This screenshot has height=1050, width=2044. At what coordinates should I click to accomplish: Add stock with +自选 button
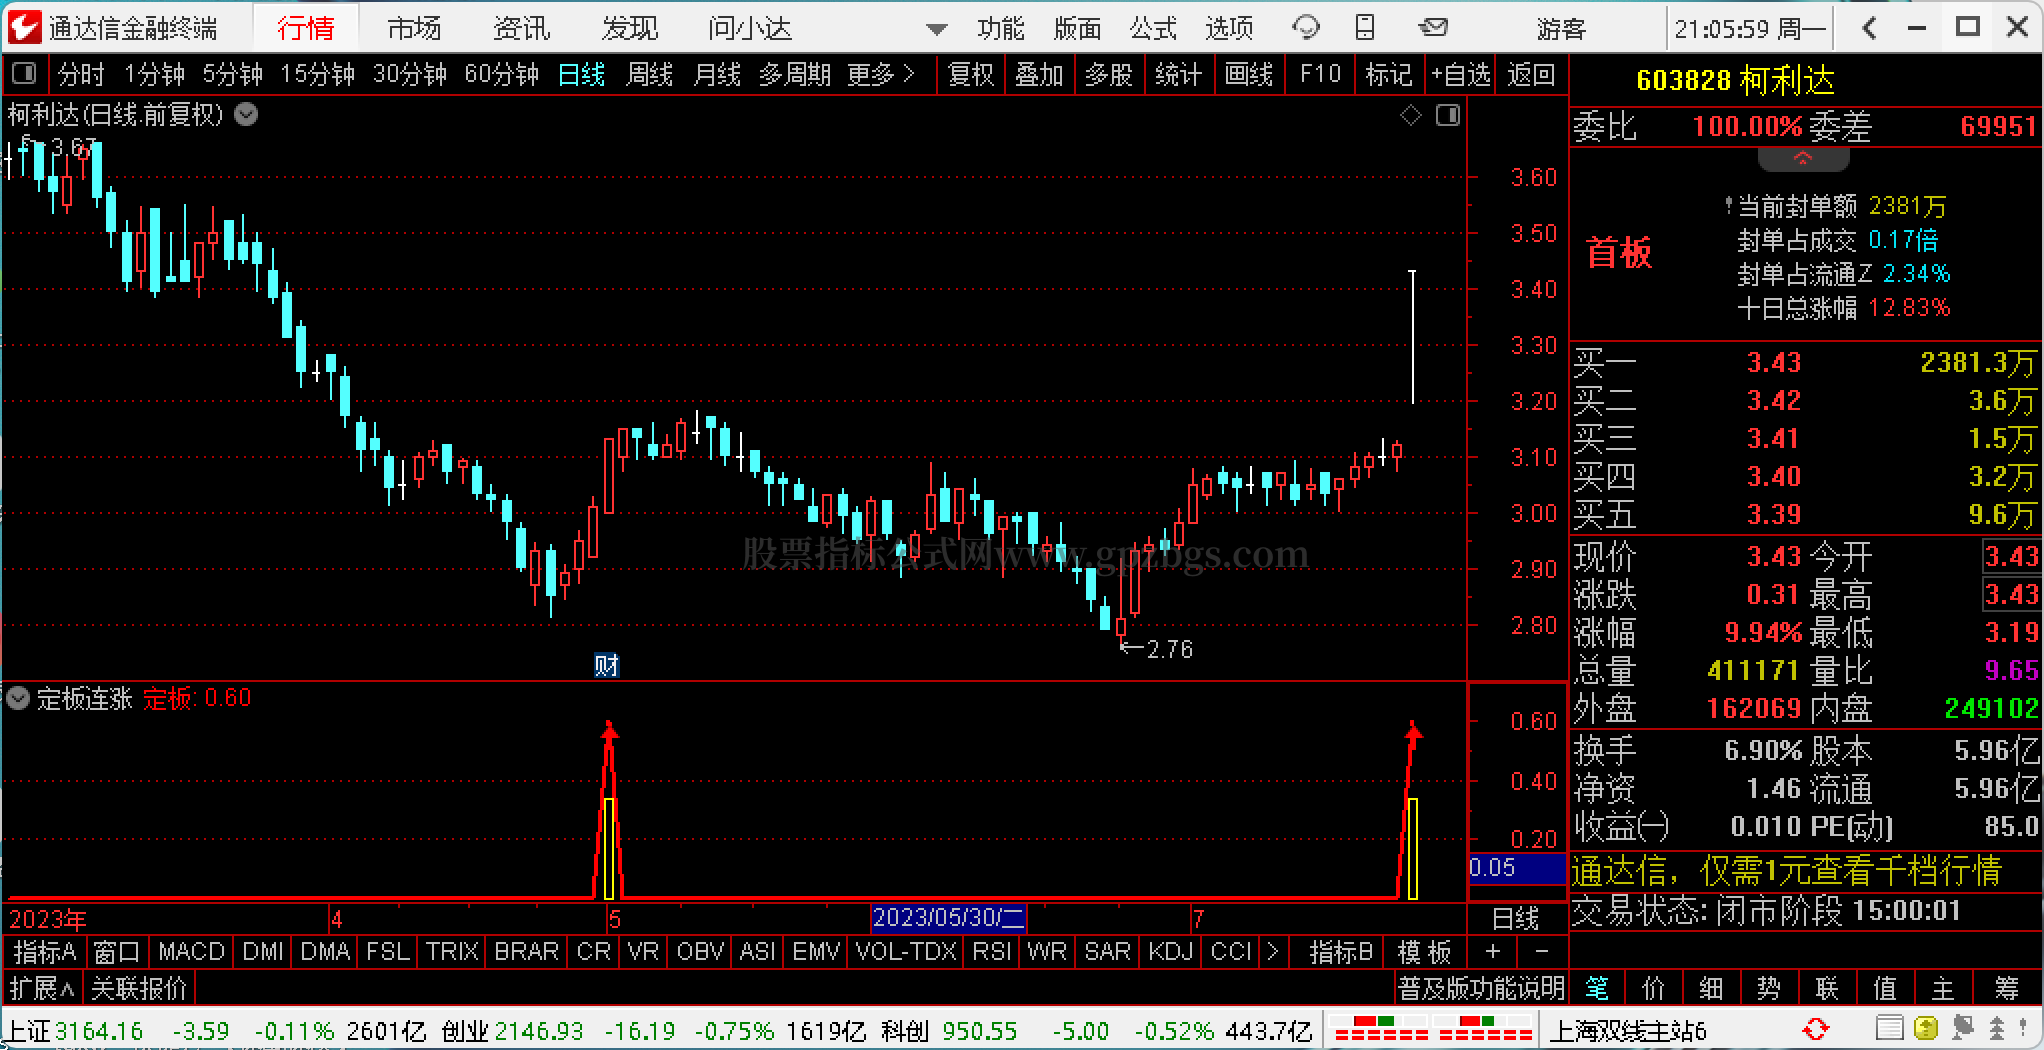(x=1460, y=74)
